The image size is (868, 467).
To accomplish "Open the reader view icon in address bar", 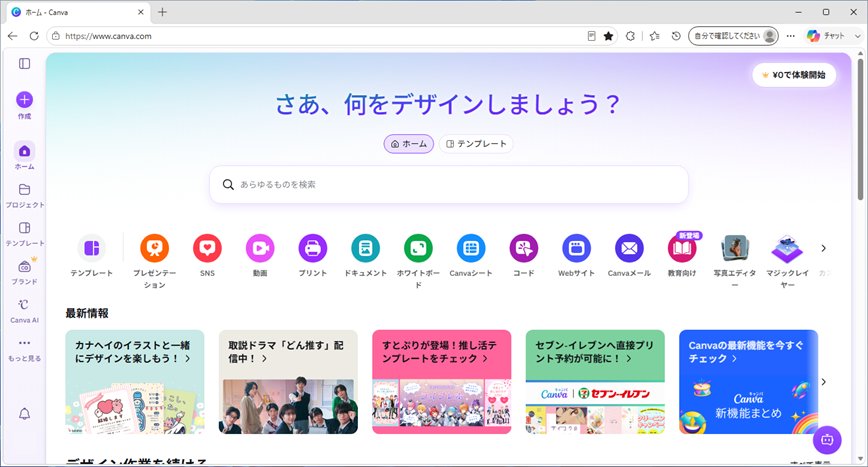I will pos(591,36).
